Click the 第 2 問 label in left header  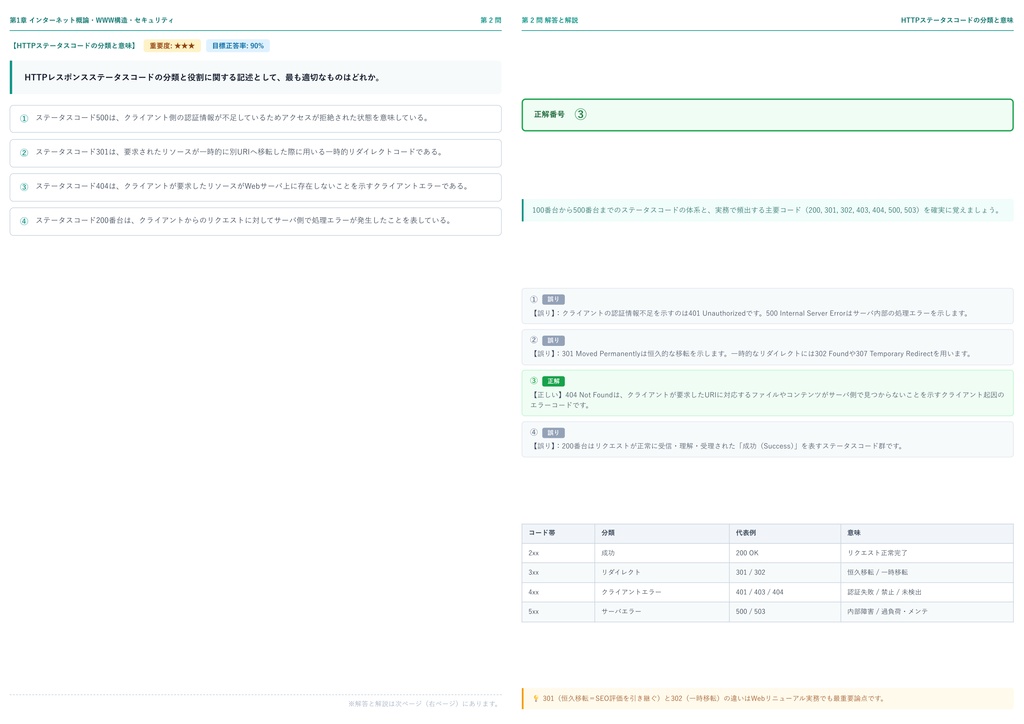coord(490,20)
